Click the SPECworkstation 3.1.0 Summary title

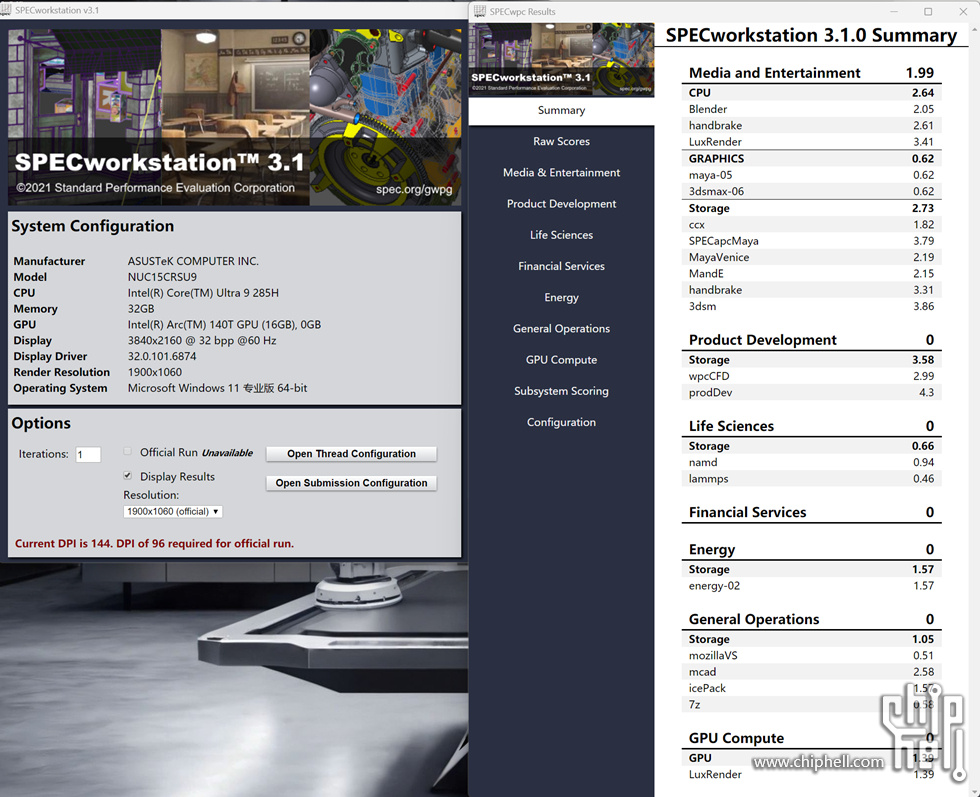coord(811,36)
